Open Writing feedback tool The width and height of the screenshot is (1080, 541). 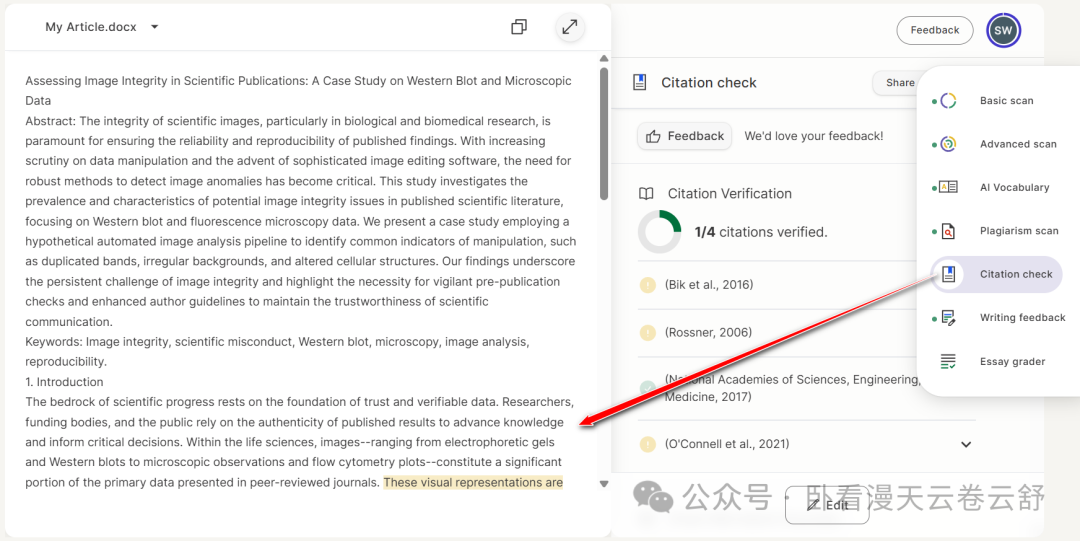(x=1022, y=318)
